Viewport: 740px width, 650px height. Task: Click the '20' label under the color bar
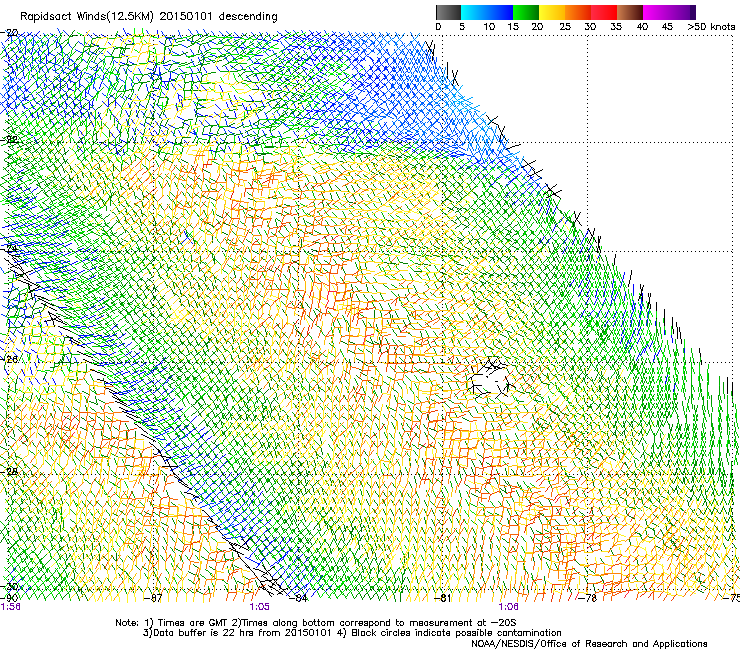(x=537, y=26)
